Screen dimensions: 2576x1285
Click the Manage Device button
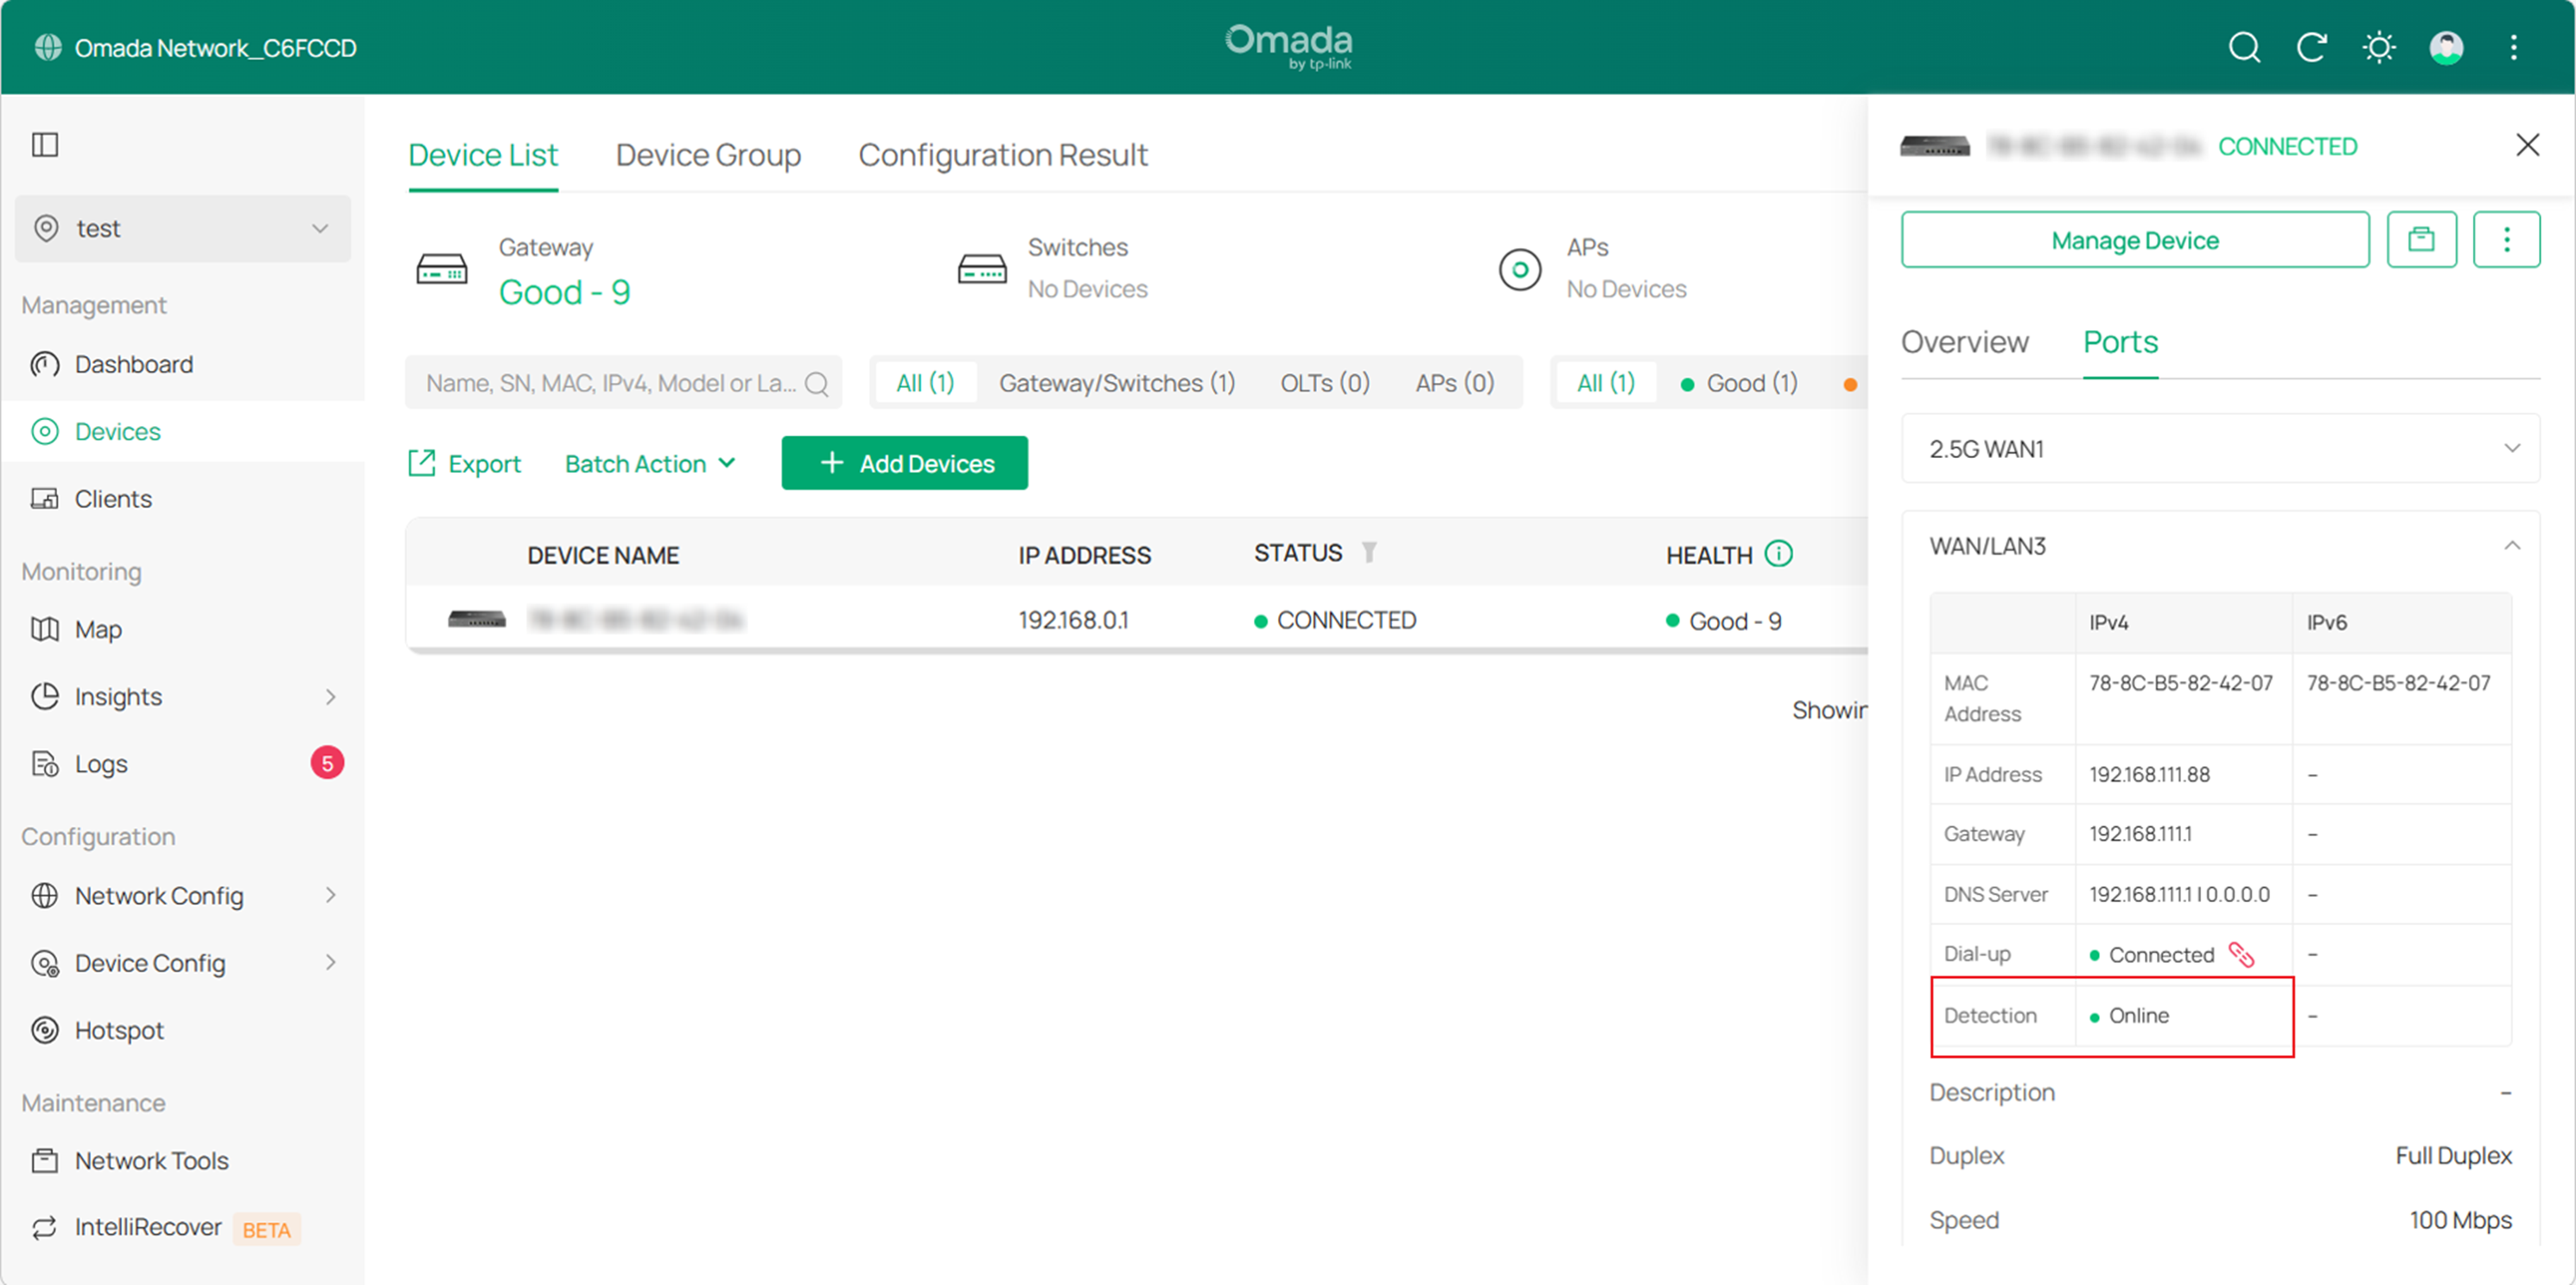click(2134, 240)
